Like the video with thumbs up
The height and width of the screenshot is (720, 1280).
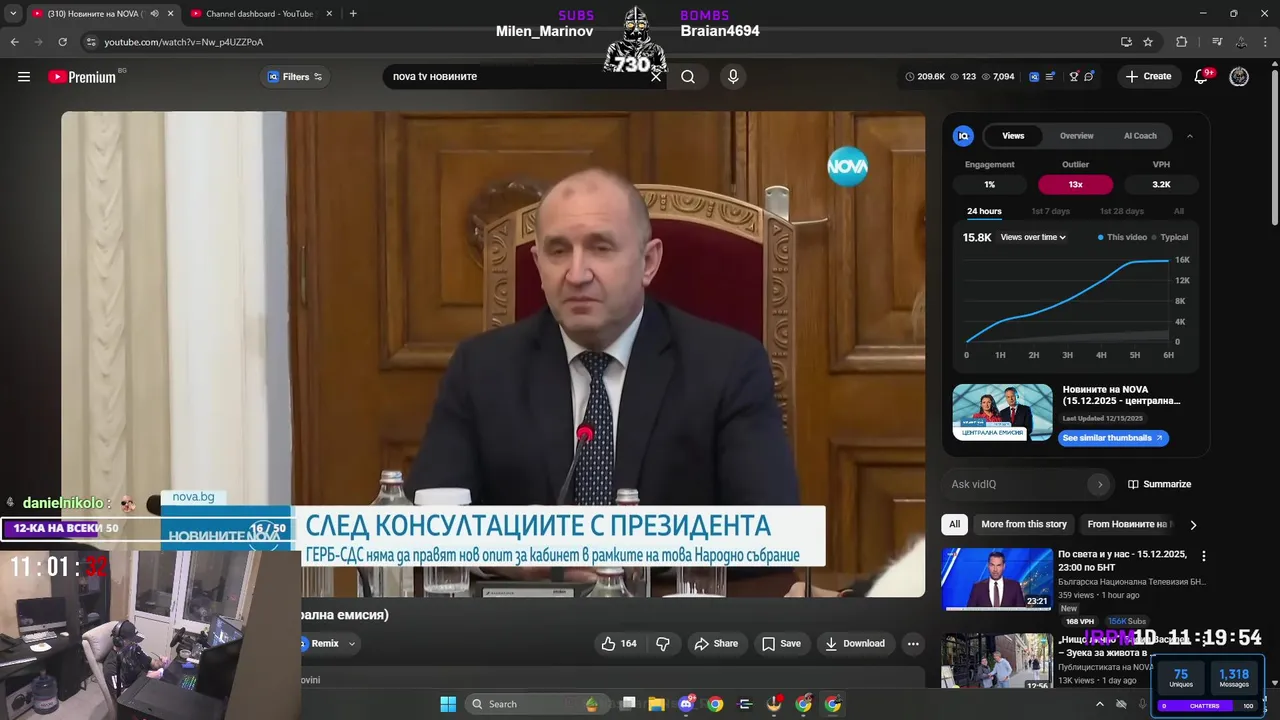click(618, 644)
